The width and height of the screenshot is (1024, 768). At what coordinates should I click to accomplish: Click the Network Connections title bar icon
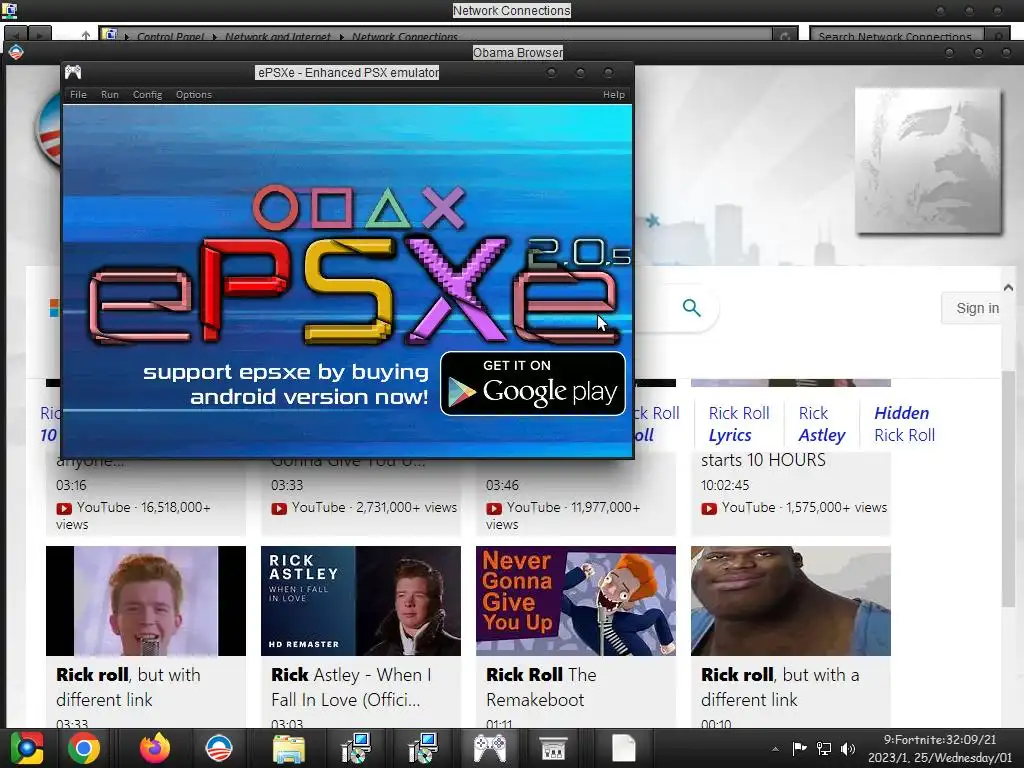coord(9,10)
